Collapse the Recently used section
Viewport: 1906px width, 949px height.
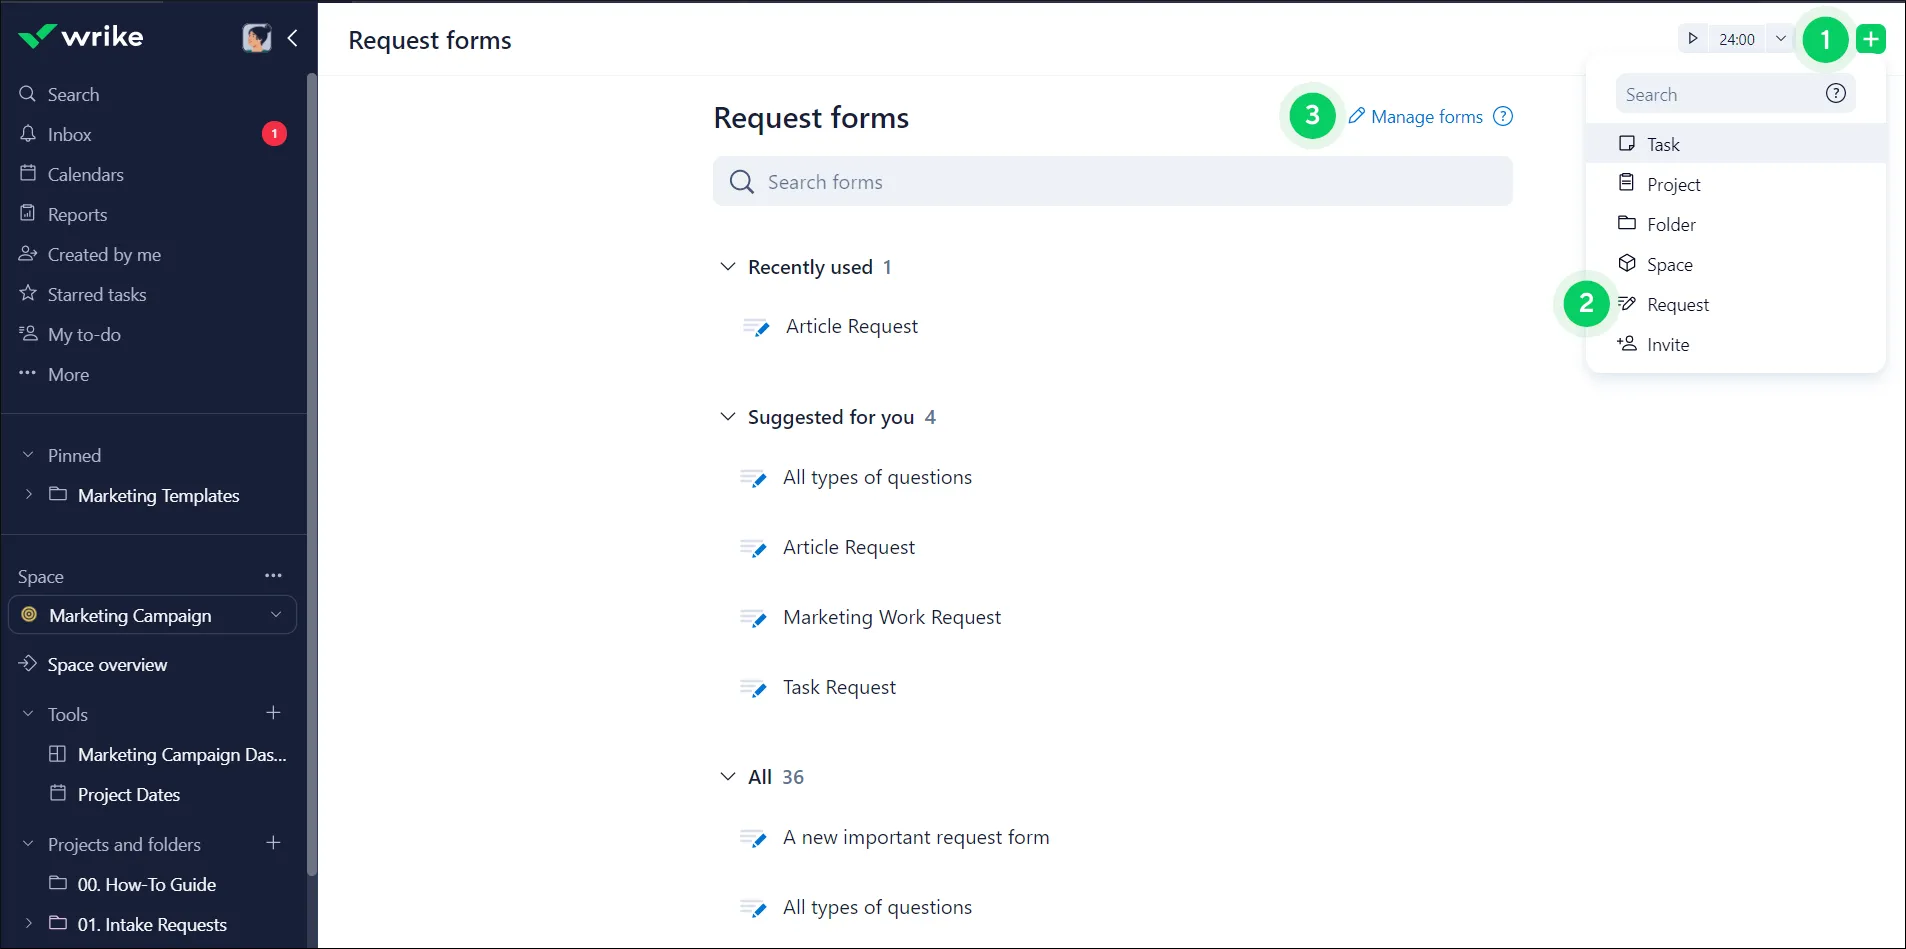click(x=727, y=267)
